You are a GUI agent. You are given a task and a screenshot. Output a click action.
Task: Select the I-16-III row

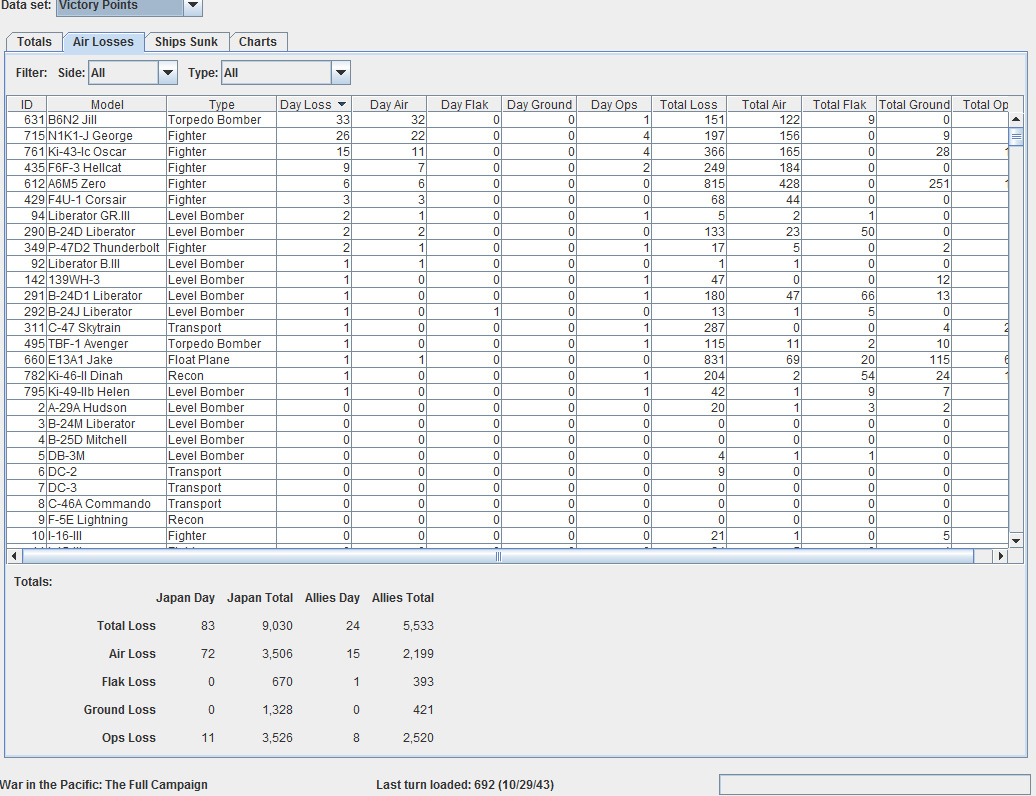tap(507, 536)
